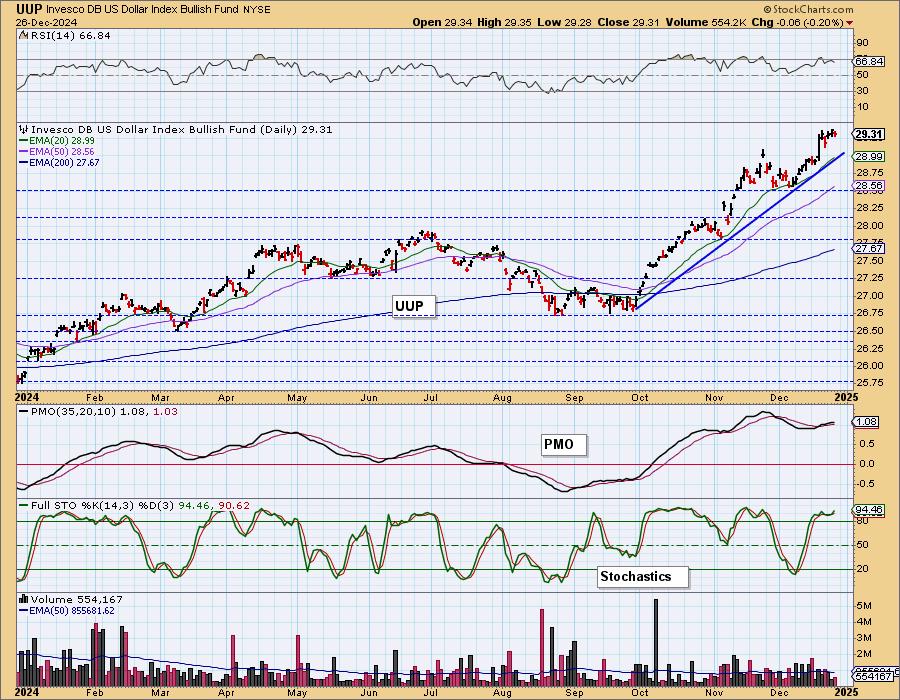Click the 'Dec' label on bottom date axis

point(779,693)
